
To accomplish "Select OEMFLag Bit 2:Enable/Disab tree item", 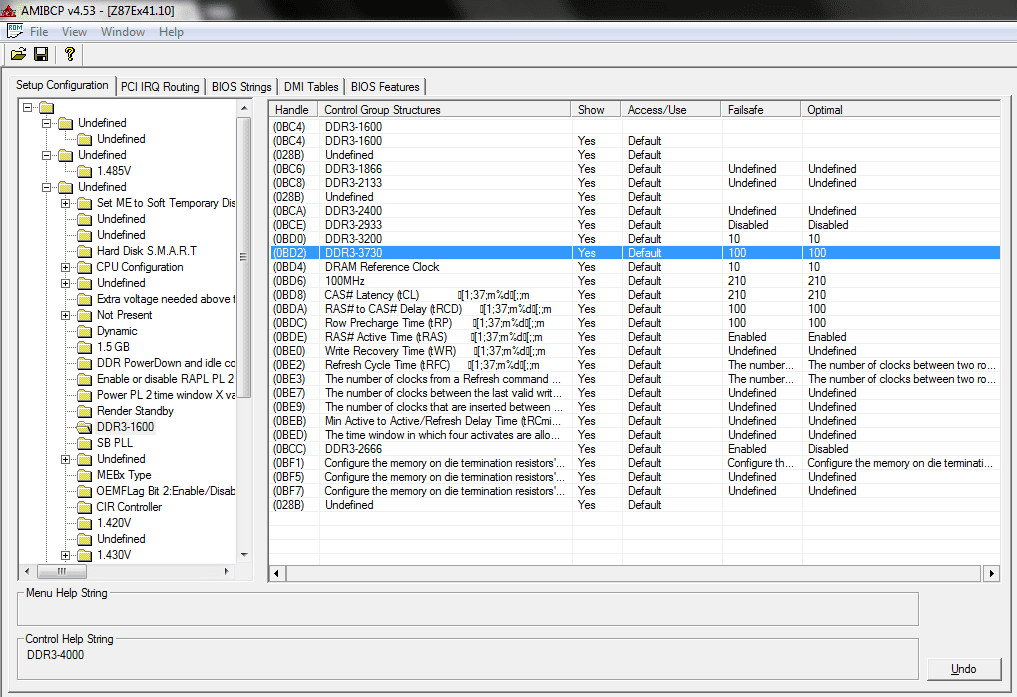I will (x=165, y=491).
